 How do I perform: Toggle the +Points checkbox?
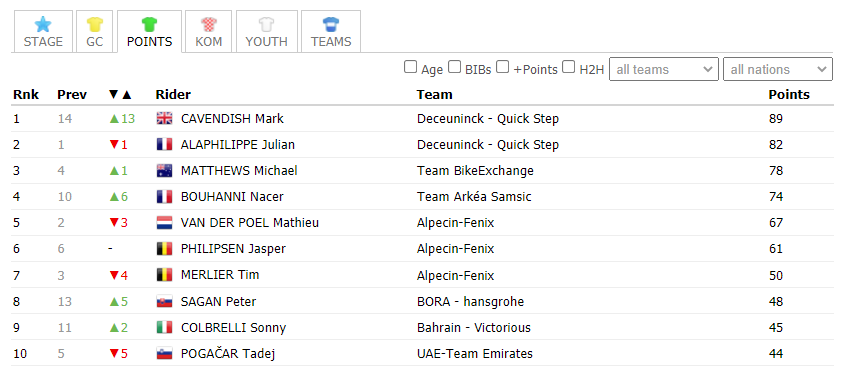pyautogui.click(x=502, y=67)
